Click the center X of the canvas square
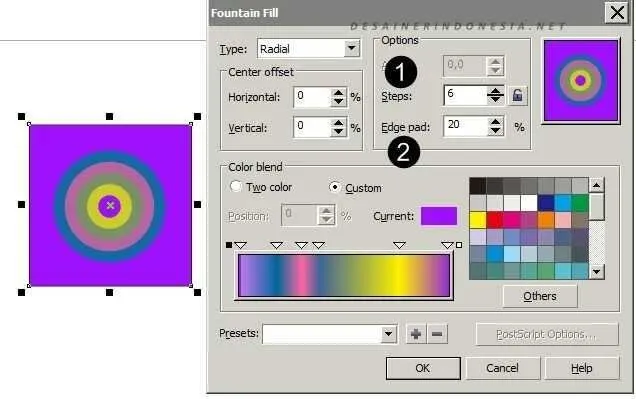Image resolution: width=636 pixels, height=399 pixels. (x=110, y=206)
